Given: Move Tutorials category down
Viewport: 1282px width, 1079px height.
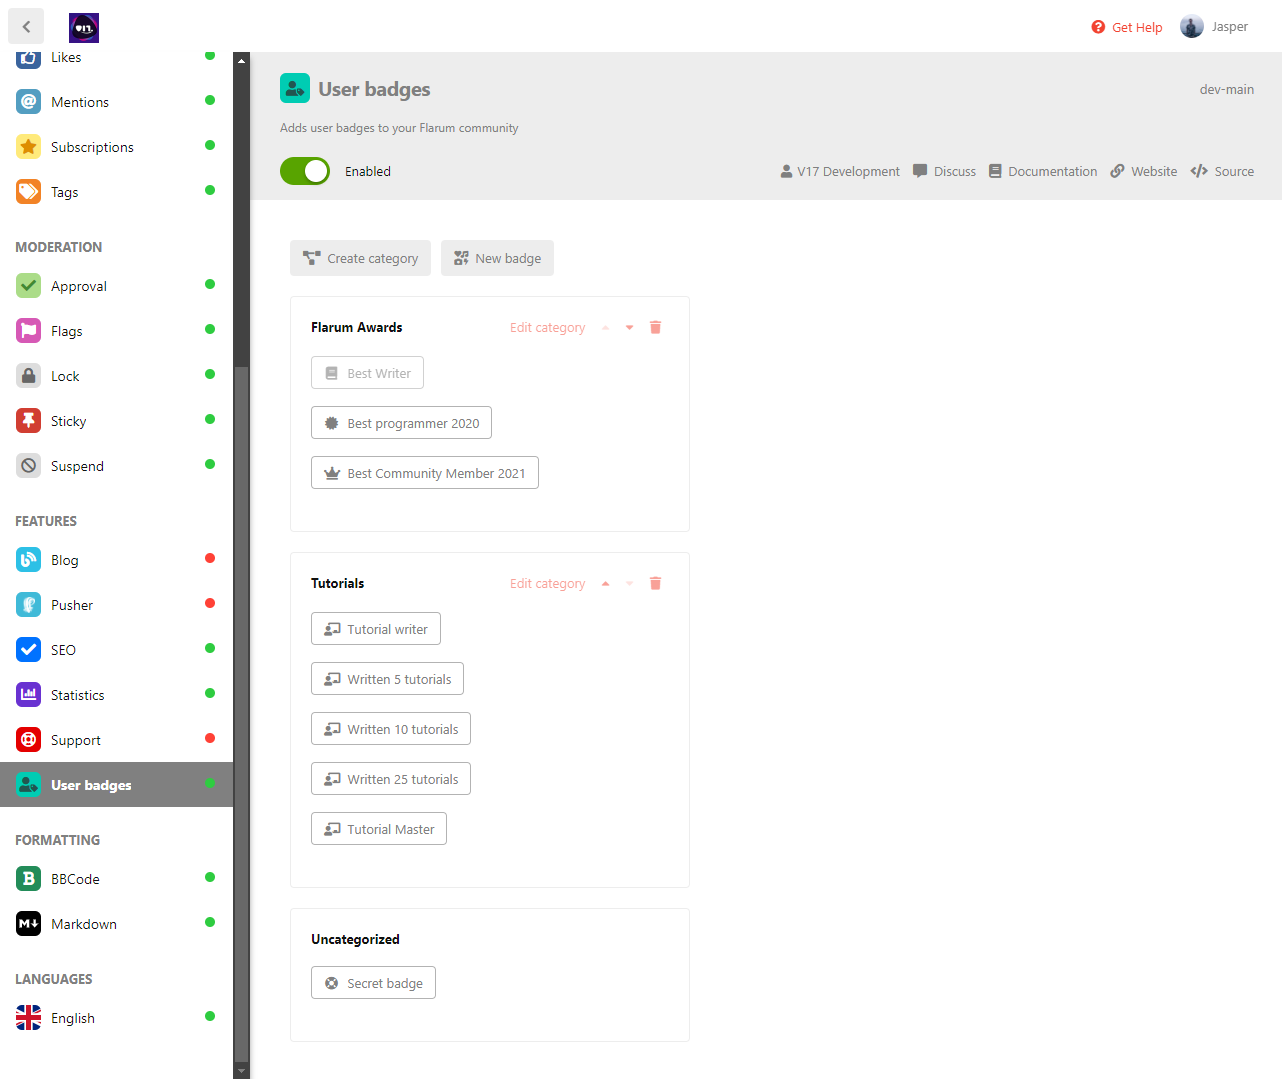Looking at the screenshot, I should point(629,583).
